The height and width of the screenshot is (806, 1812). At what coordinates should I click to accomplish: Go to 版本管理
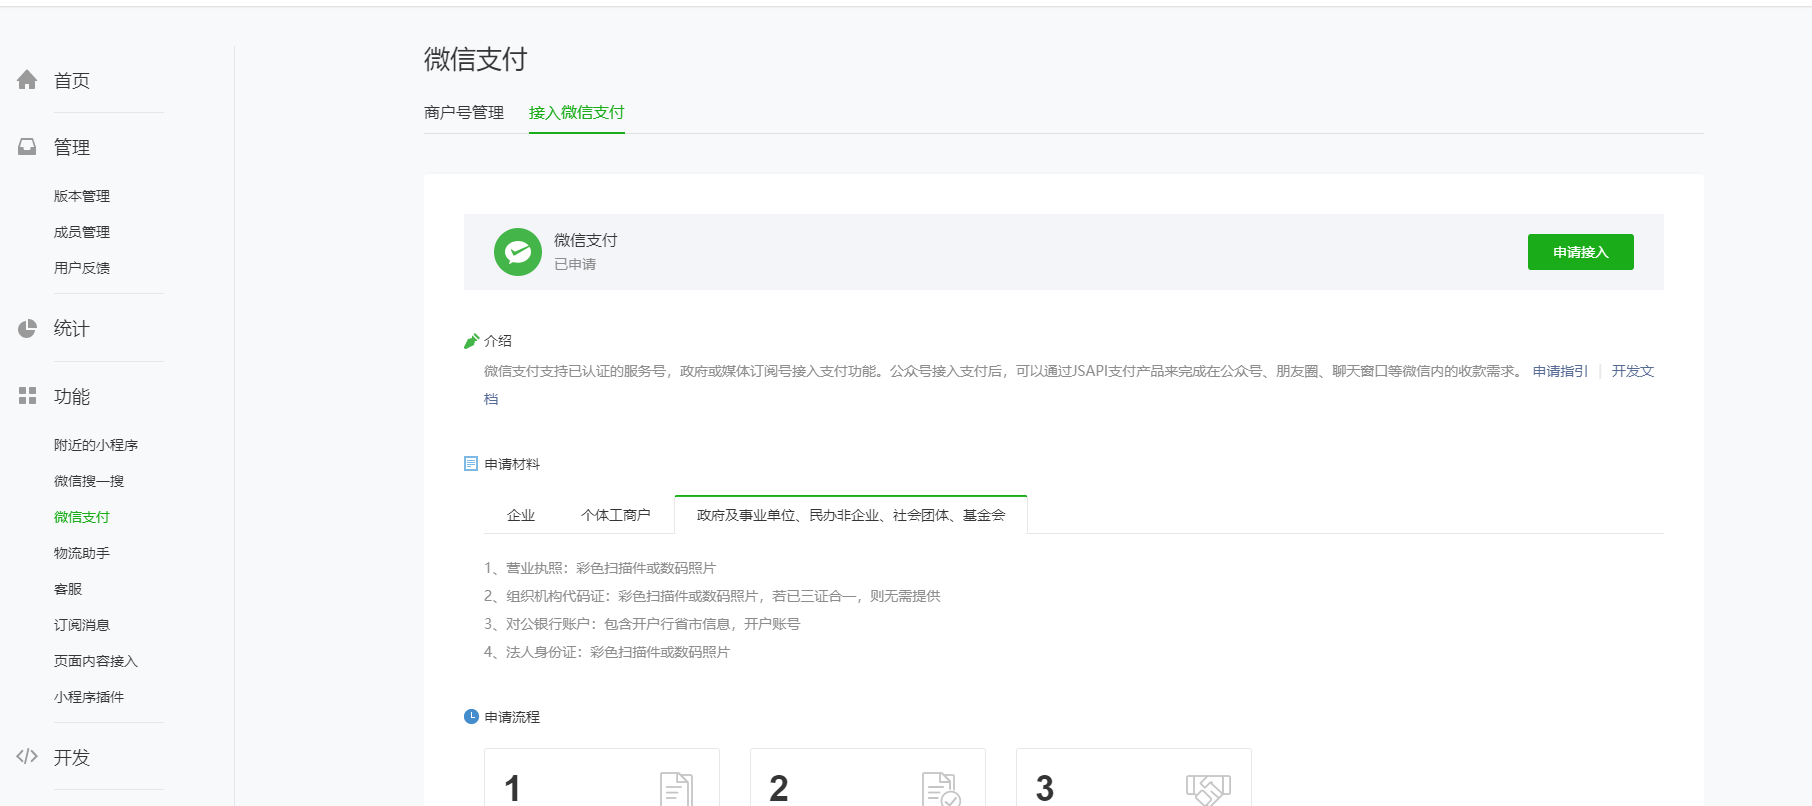point(82,196)
